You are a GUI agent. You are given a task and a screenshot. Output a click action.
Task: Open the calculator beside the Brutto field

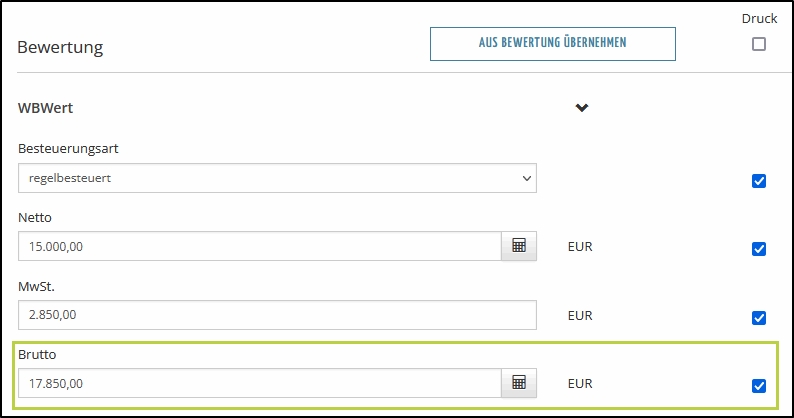[519, 383]
